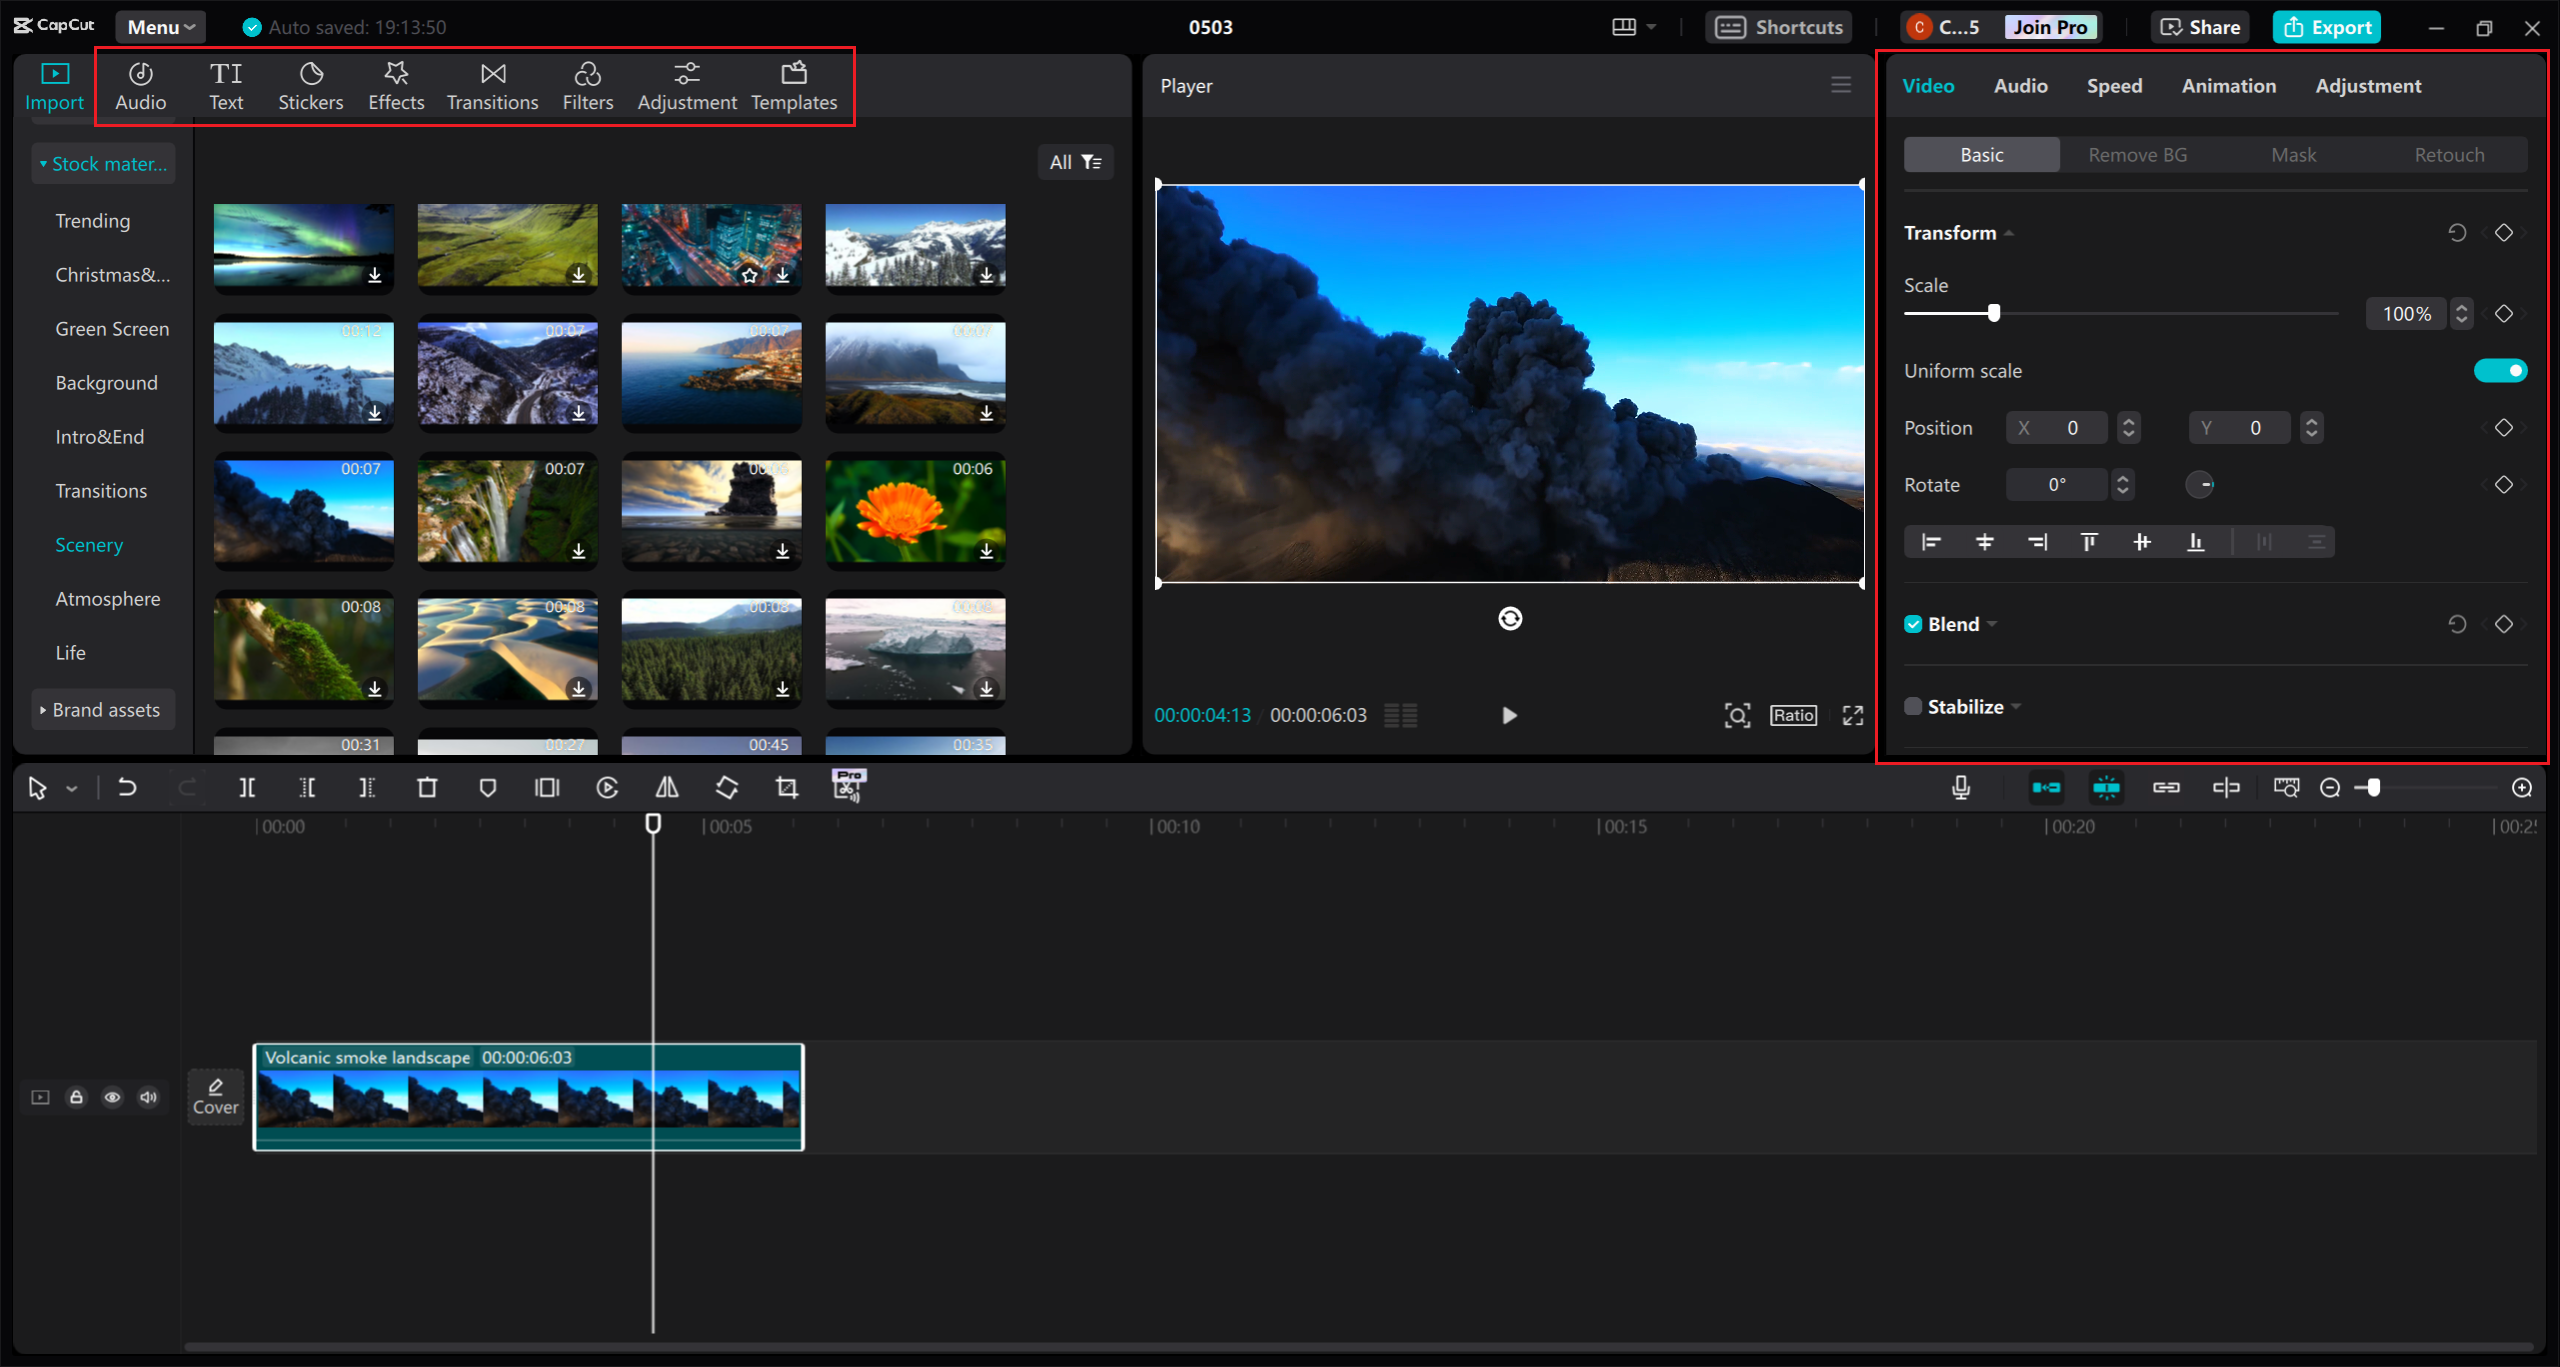Open the Menu dropdown
The height and width of the screenshot is (1367, 2560).
click(159, 27)
